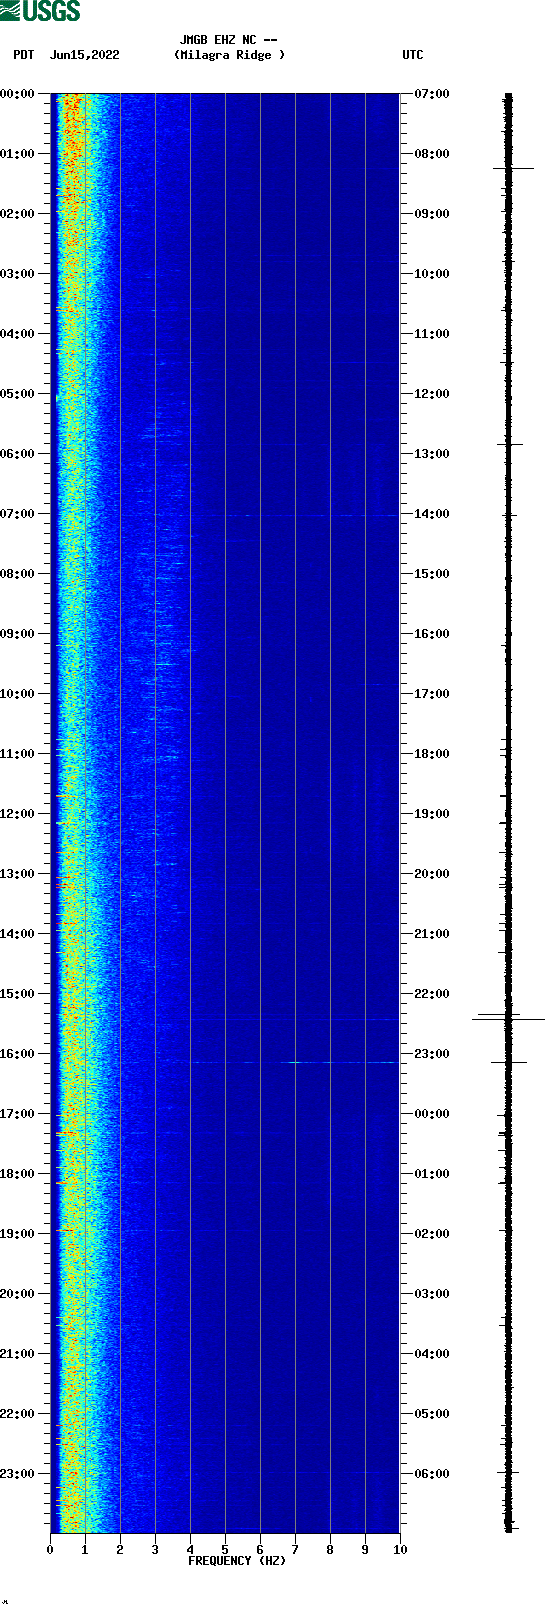This screenshot has height=1613, width=552.
Task: Click the 05:00 UTC time label
Action: pyautogui.click(x=432, y=1414)
